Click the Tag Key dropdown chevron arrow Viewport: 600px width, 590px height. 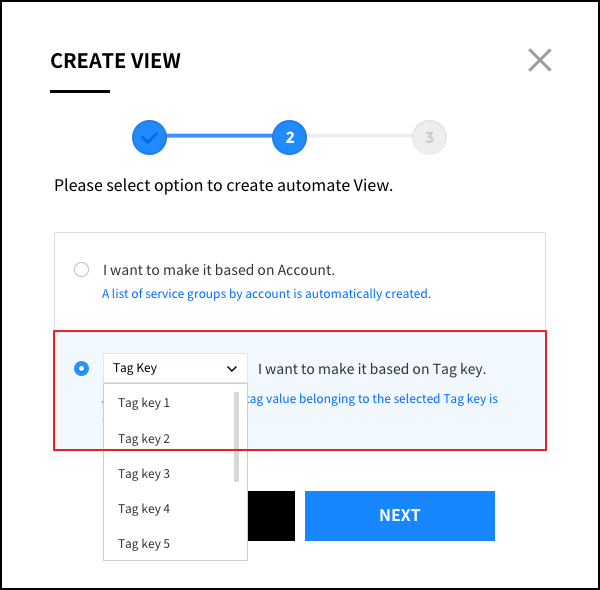pos(232,368)
